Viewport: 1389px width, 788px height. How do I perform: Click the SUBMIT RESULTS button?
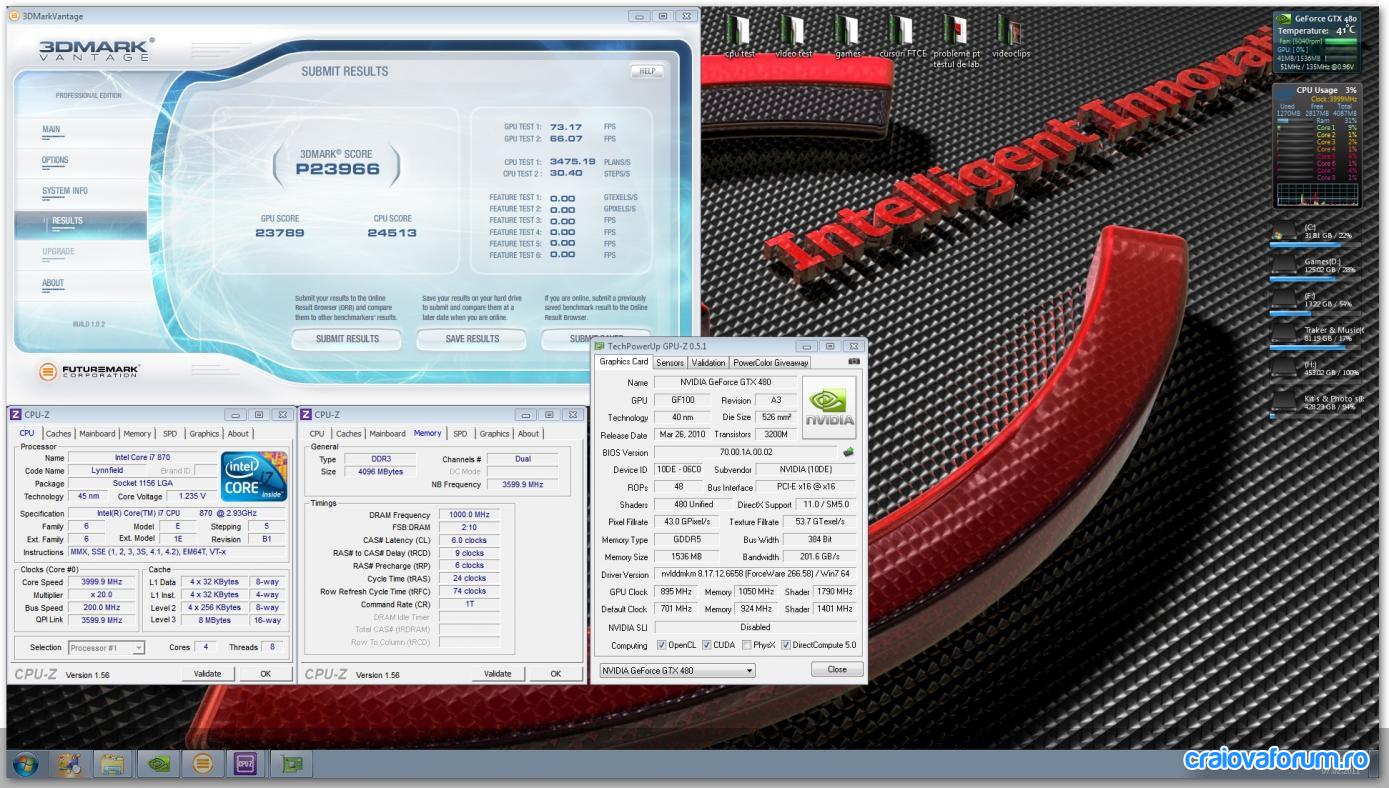pos(347,339)
